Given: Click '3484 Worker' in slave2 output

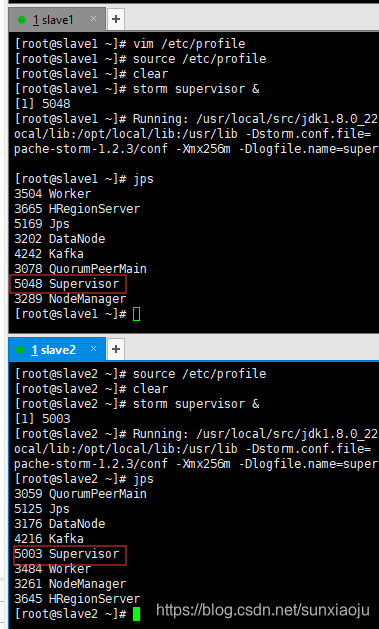Looking at the screenshot, I should pyautogui.click(x=53, y=569).
